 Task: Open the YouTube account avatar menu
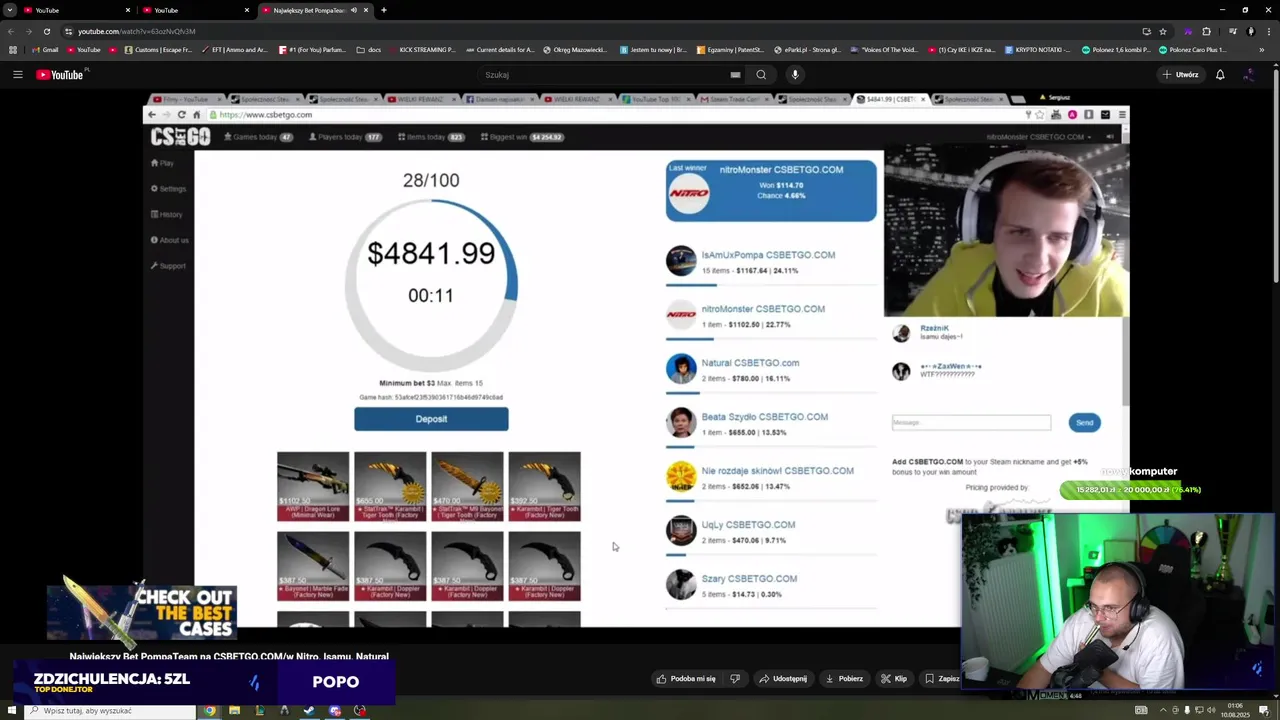click(1249, 74)
